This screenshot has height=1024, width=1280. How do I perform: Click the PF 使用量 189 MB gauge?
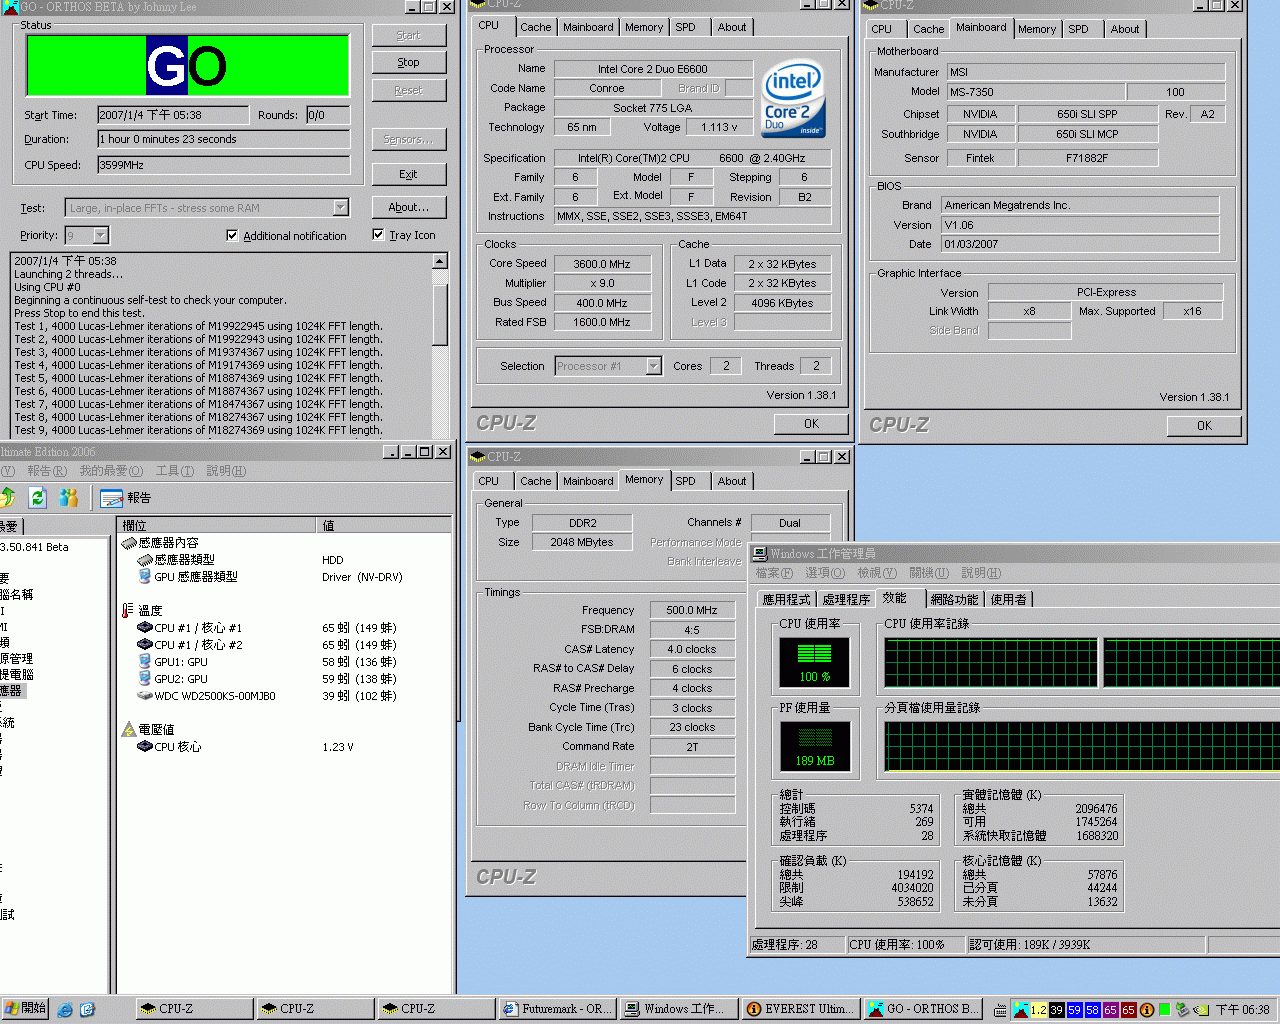pyautogui.click(x=815, y=746)
